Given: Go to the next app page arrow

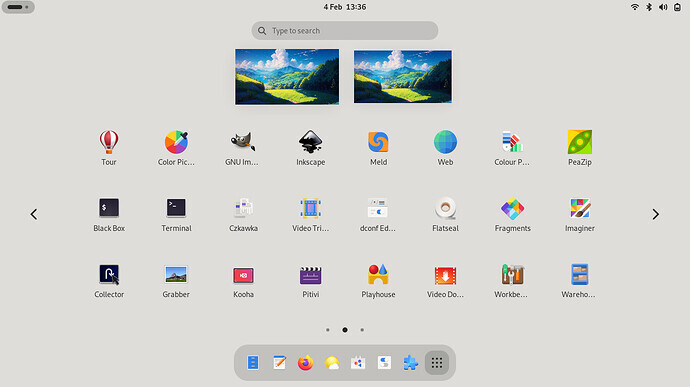Looking at the screenshot, I should click(655, 214).
